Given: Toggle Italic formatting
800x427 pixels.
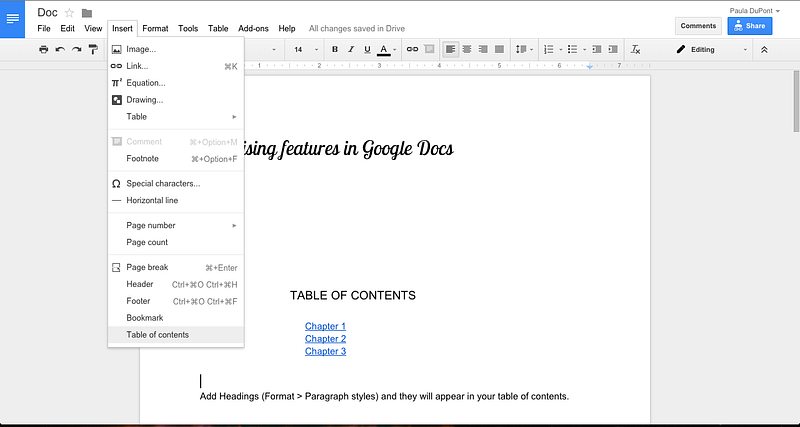Looking at the screenshot, I should coord(351,49).
